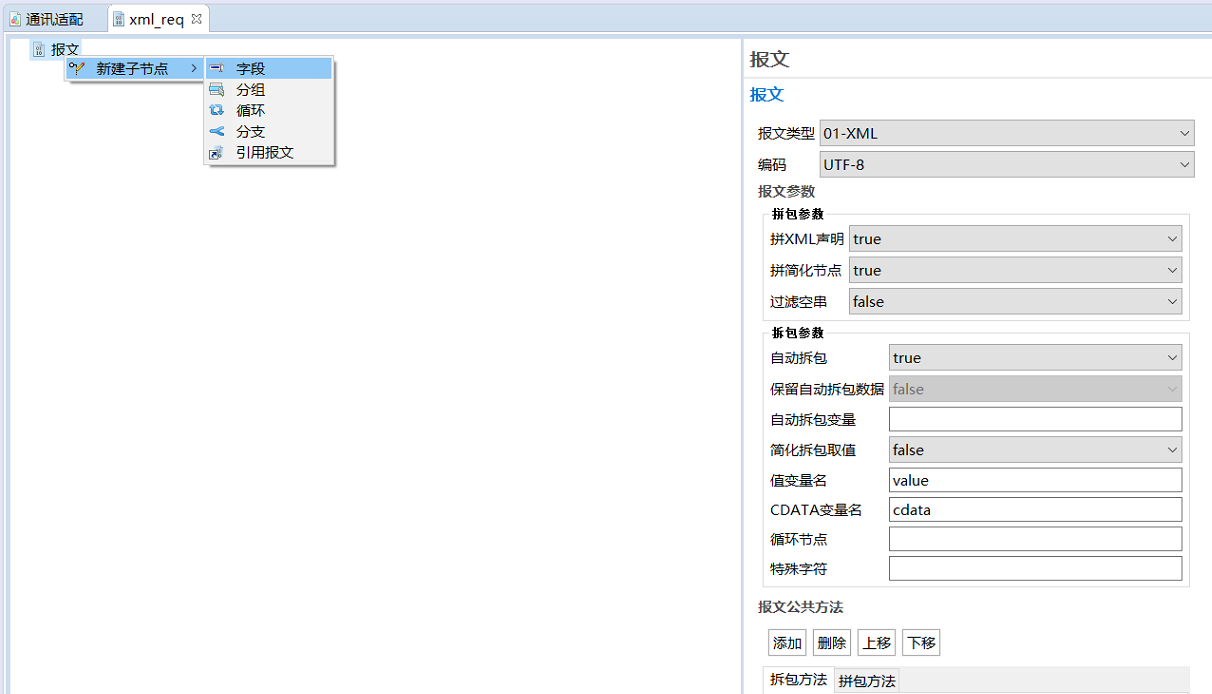Screen dimensions: 1212x694
Task: Click the 值变量名 input field
Action: pyautogui.click(x=1034, y=480)
